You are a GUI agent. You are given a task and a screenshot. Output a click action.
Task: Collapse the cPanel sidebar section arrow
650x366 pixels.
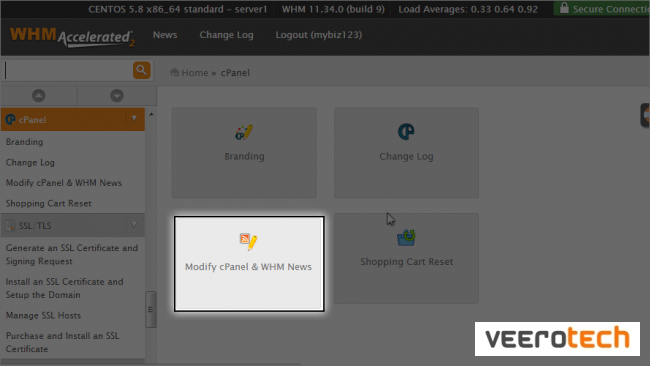tap(134, 119)
